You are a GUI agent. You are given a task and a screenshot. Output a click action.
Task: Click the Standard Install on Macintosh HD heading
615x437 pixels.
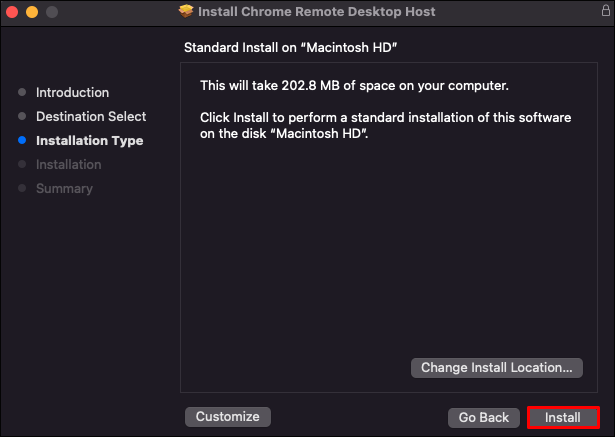285,48
